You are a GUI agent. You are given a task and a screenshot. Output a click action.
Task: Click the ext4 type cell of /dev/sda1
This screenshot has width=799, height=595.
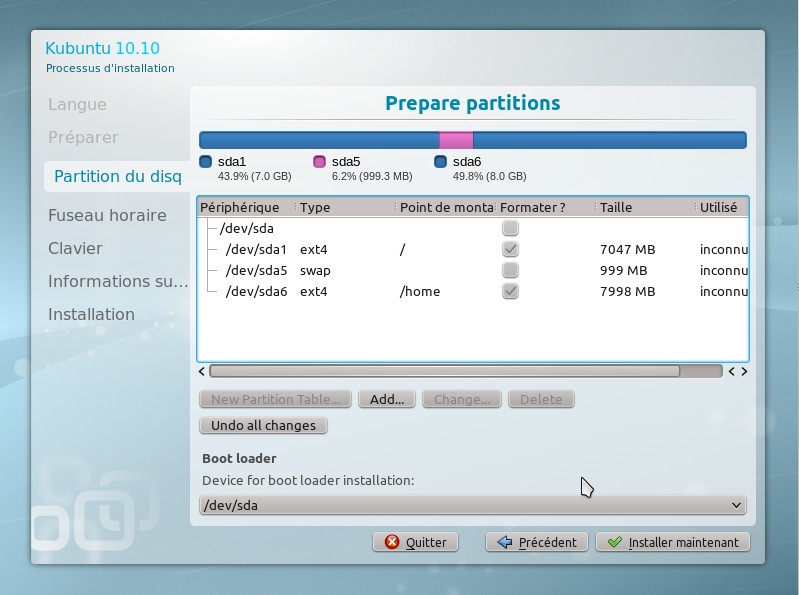pyautogui.click(x=313, y=250)
